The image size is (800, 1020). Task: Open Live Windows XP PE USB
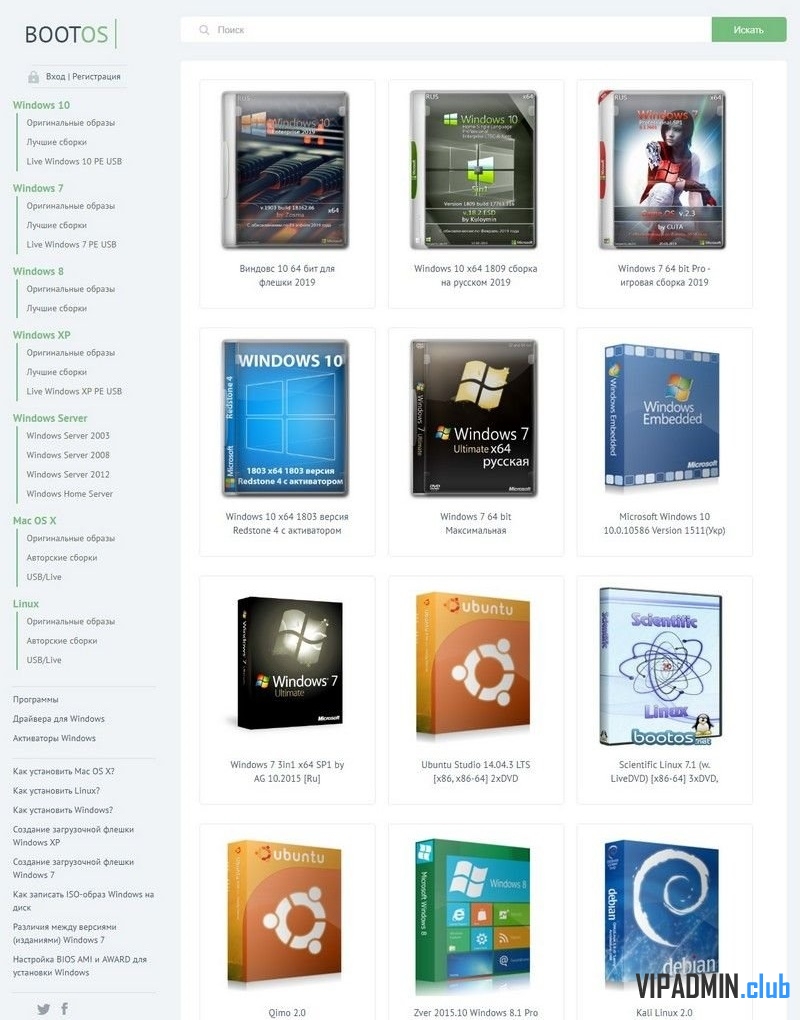tap(74, 392)
